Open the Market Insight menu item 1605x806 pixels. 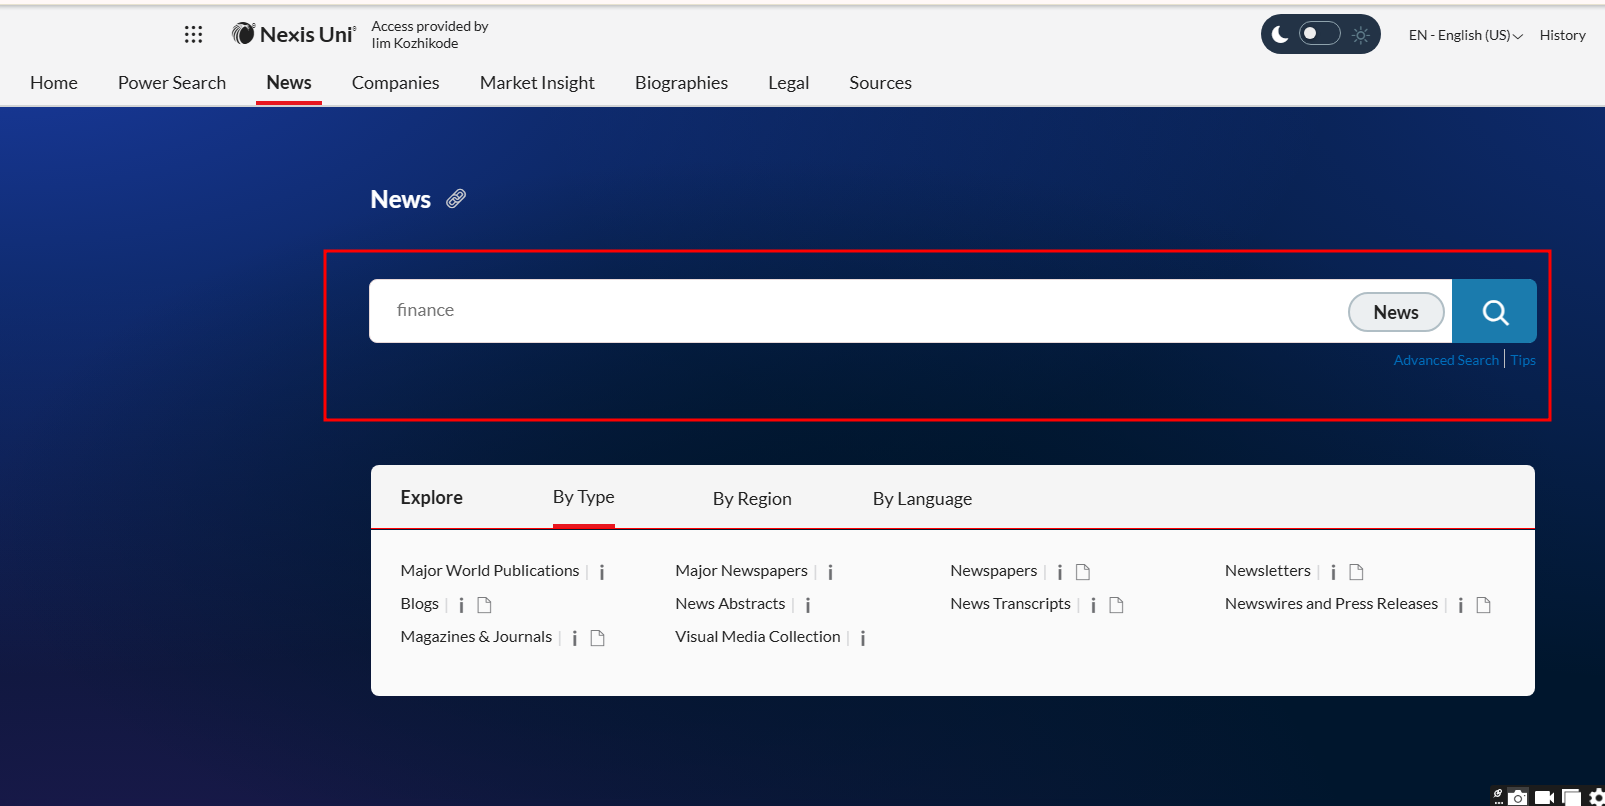(537, 83)
